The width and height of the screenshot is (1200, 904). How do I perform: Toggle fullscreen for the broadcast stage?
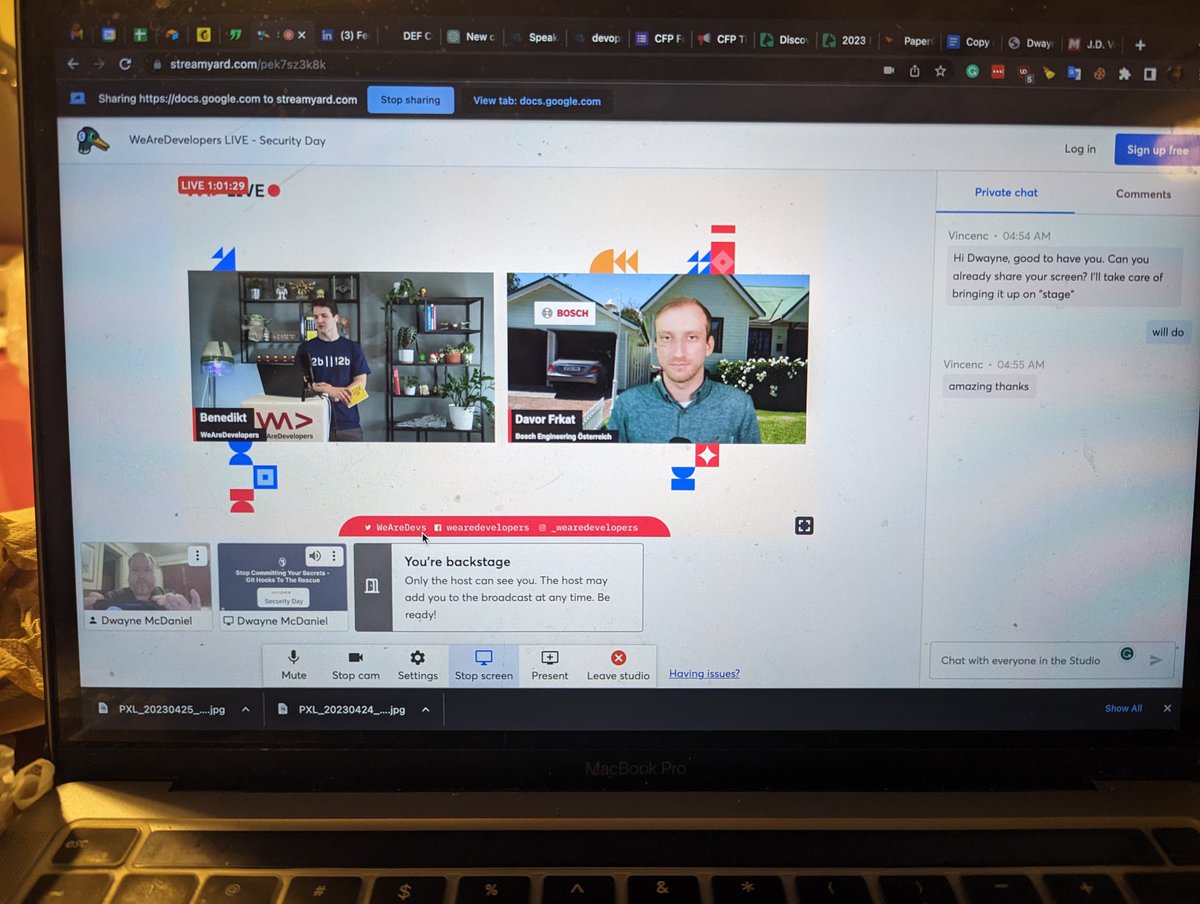[804, 526]
